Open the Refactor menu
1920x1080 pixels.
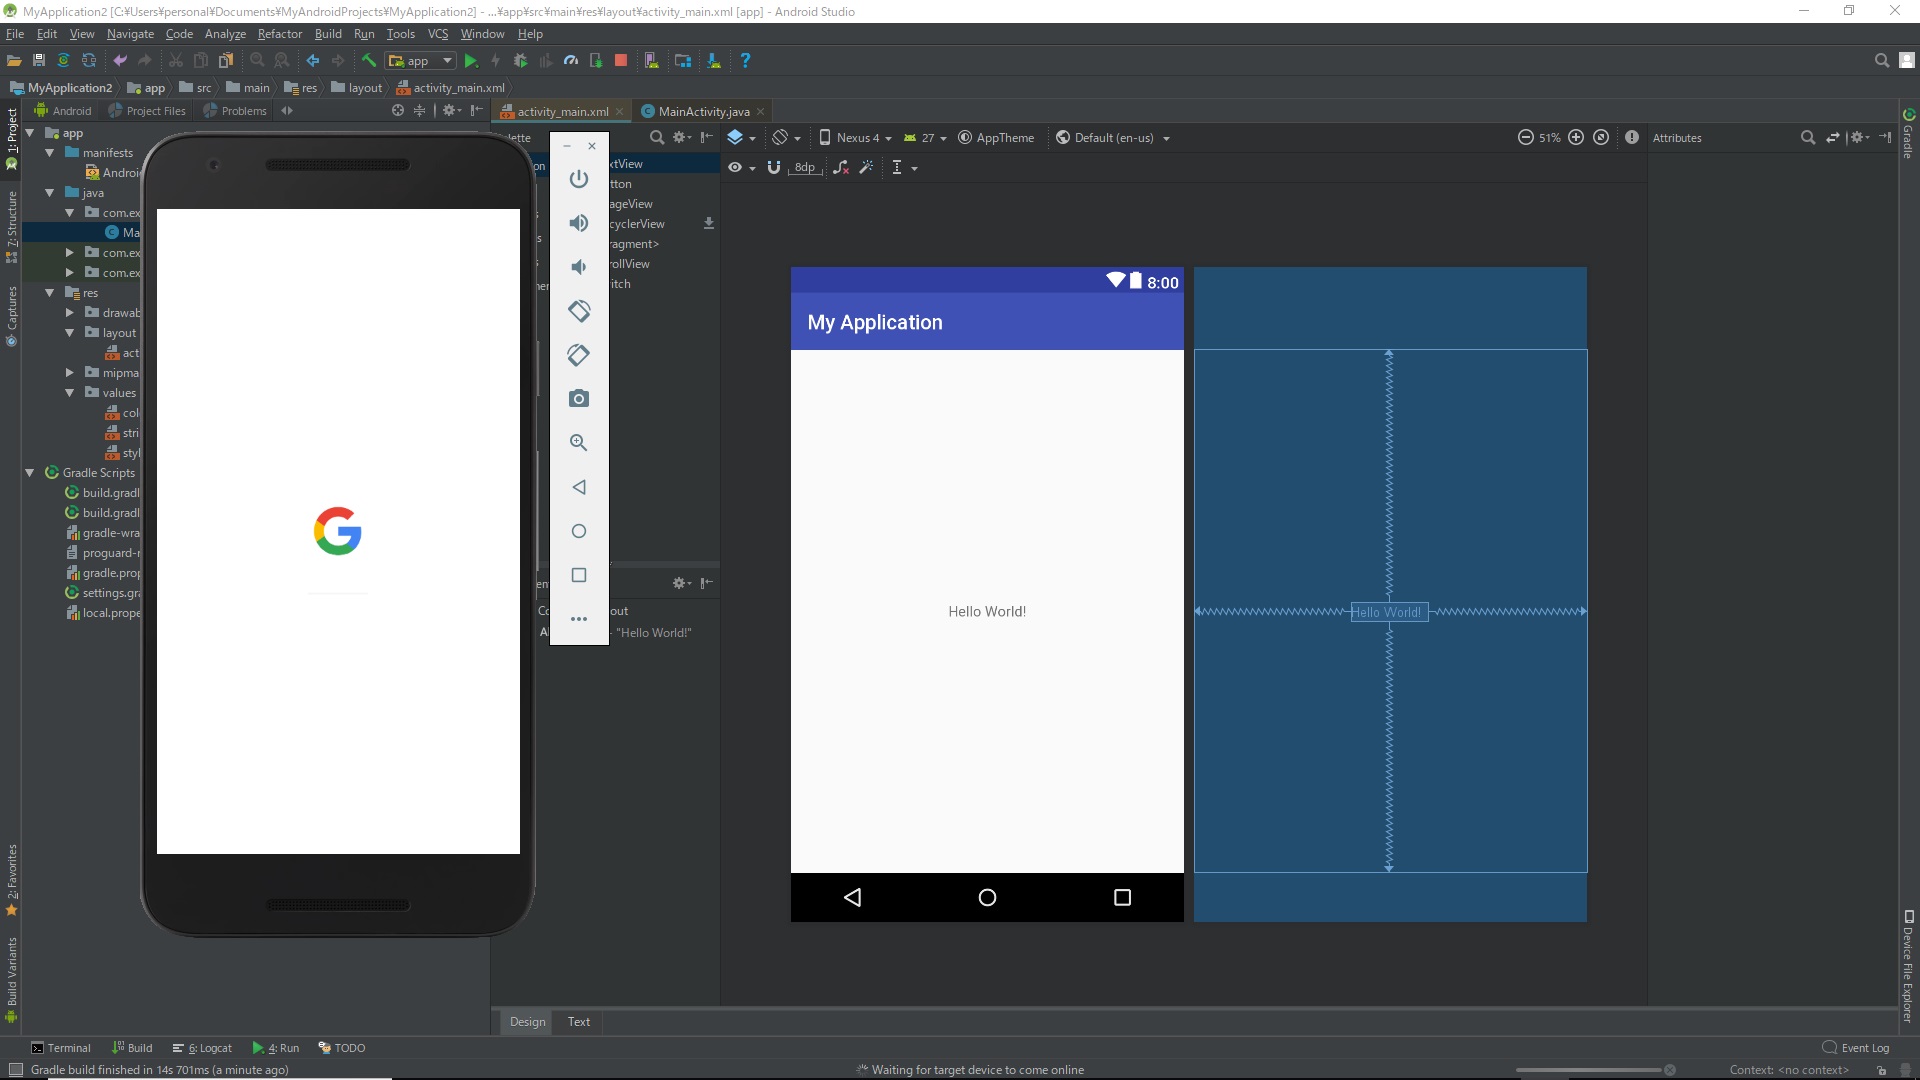point(280,34)
